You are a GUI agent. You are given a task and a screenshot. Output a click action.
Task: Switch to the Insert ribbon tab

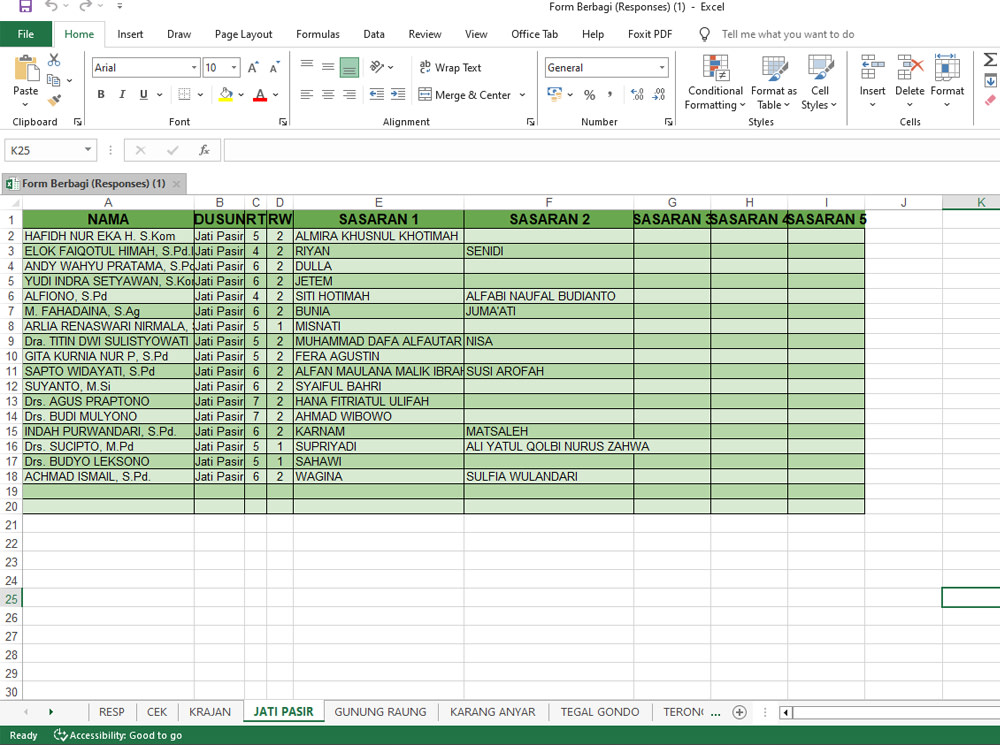[130, 34]
